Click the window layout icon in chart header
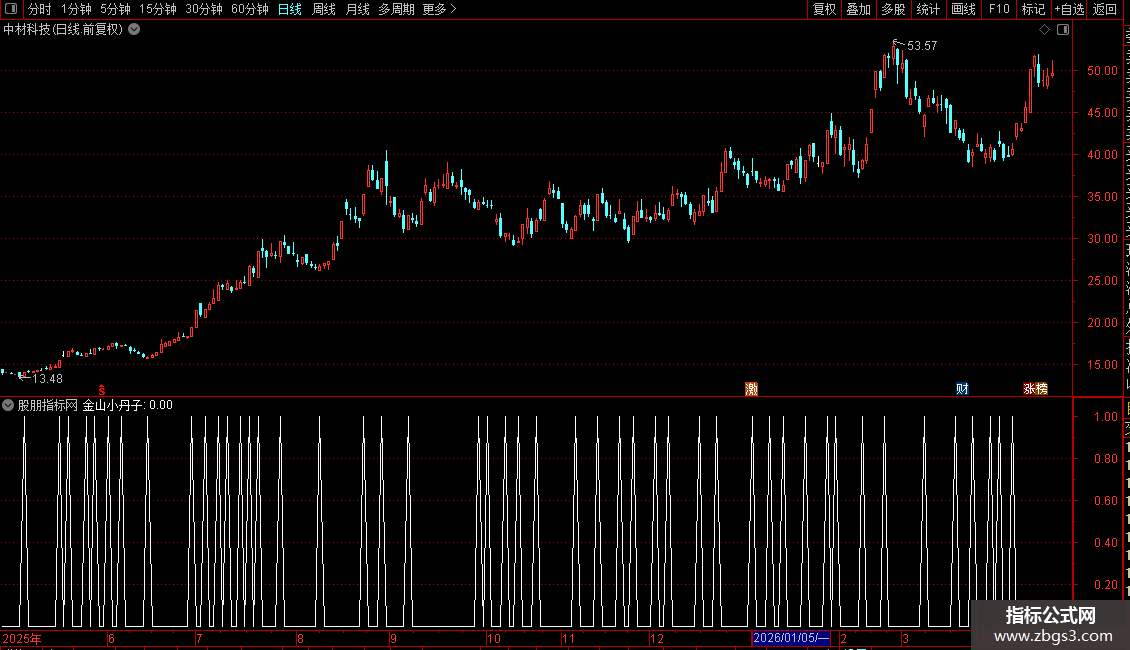1130x650 pixels. pos(1063,30)
